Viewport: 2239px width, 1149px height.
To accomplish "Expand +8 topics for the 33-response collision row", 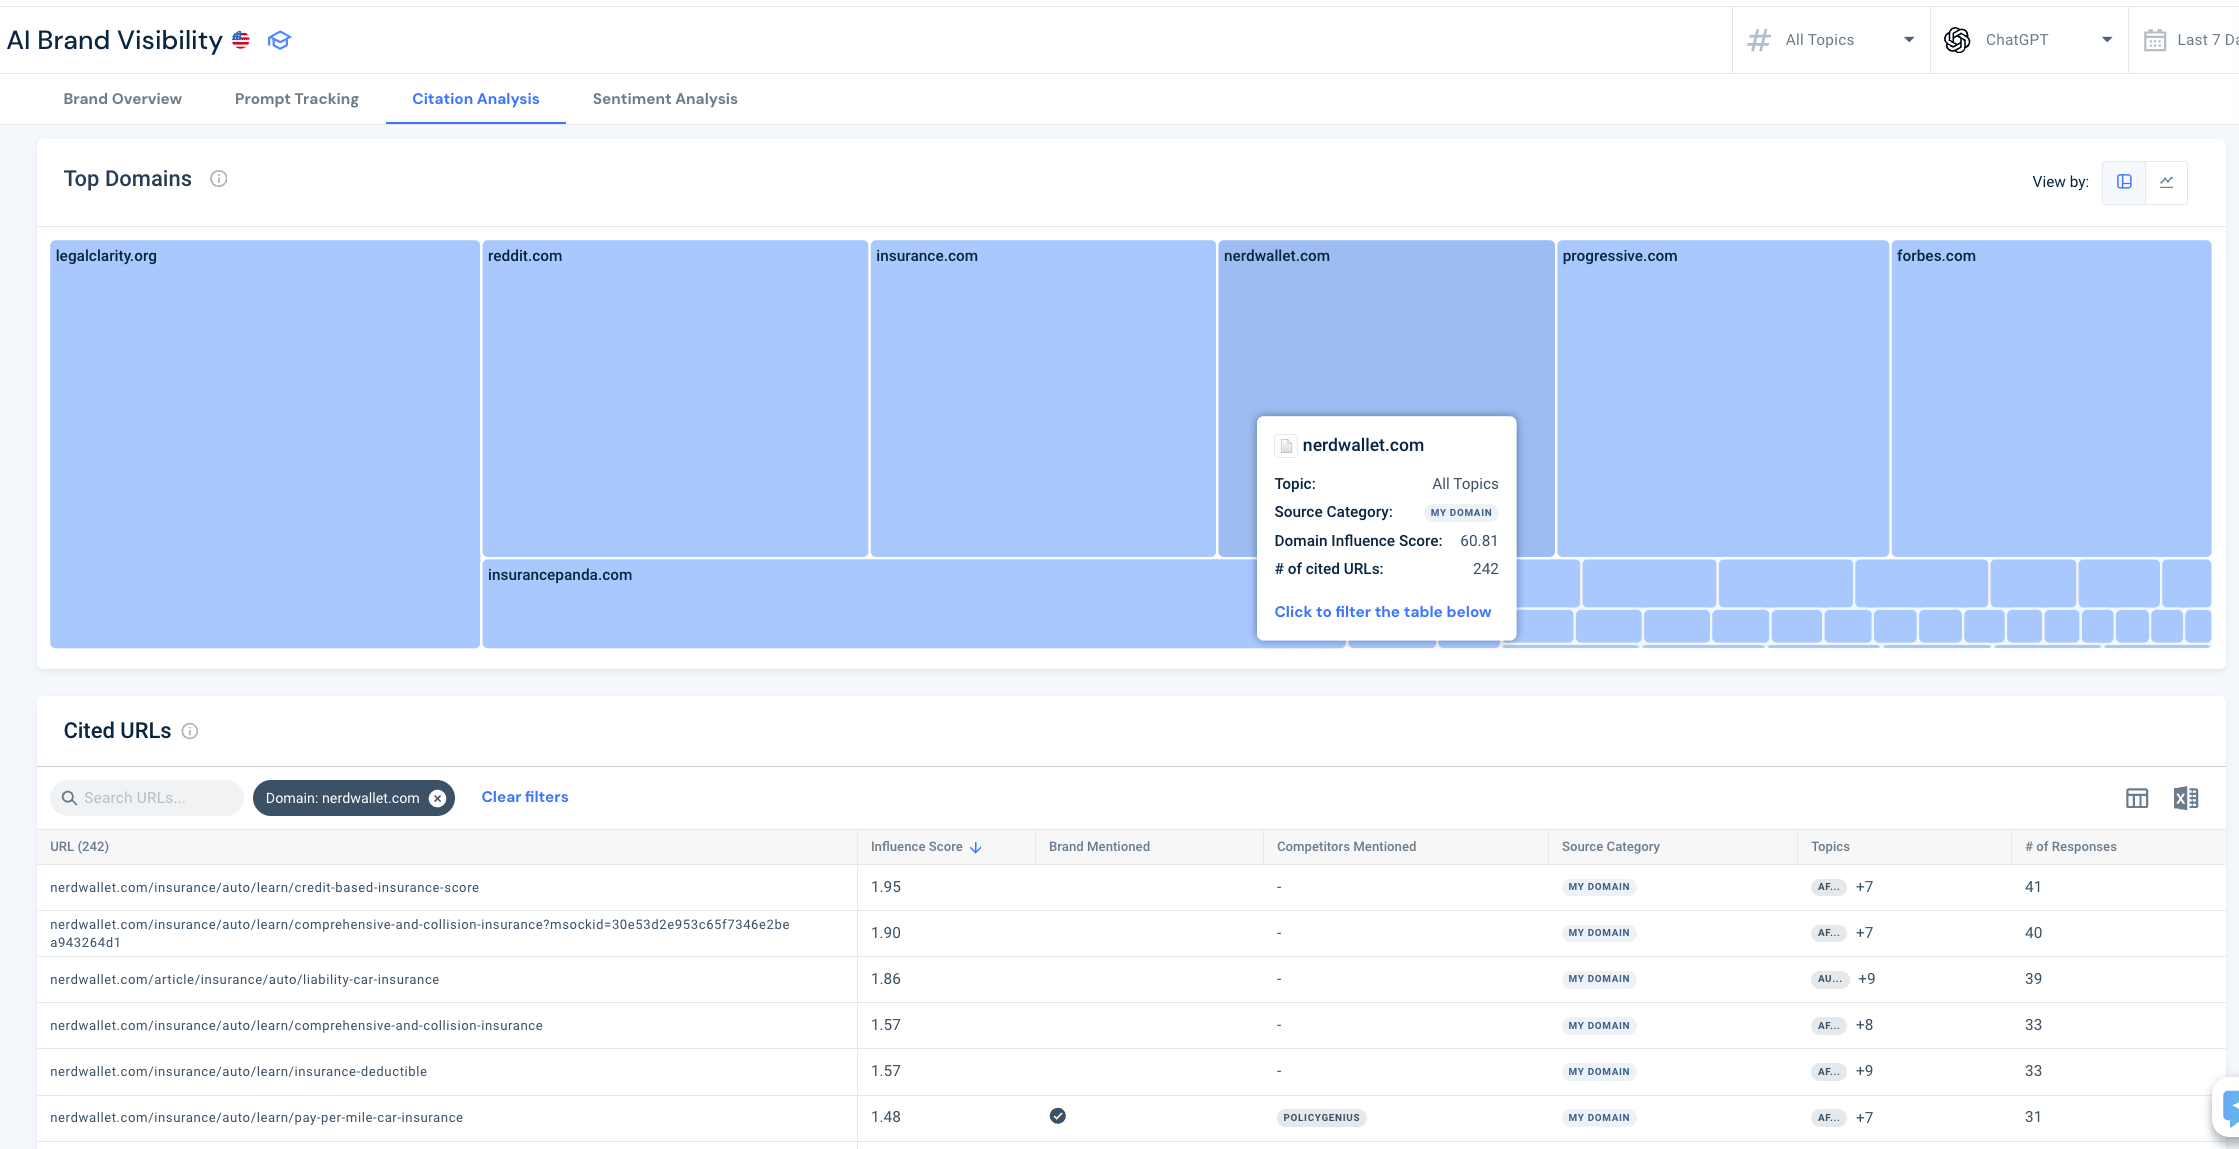I will pos(1864,1025).
